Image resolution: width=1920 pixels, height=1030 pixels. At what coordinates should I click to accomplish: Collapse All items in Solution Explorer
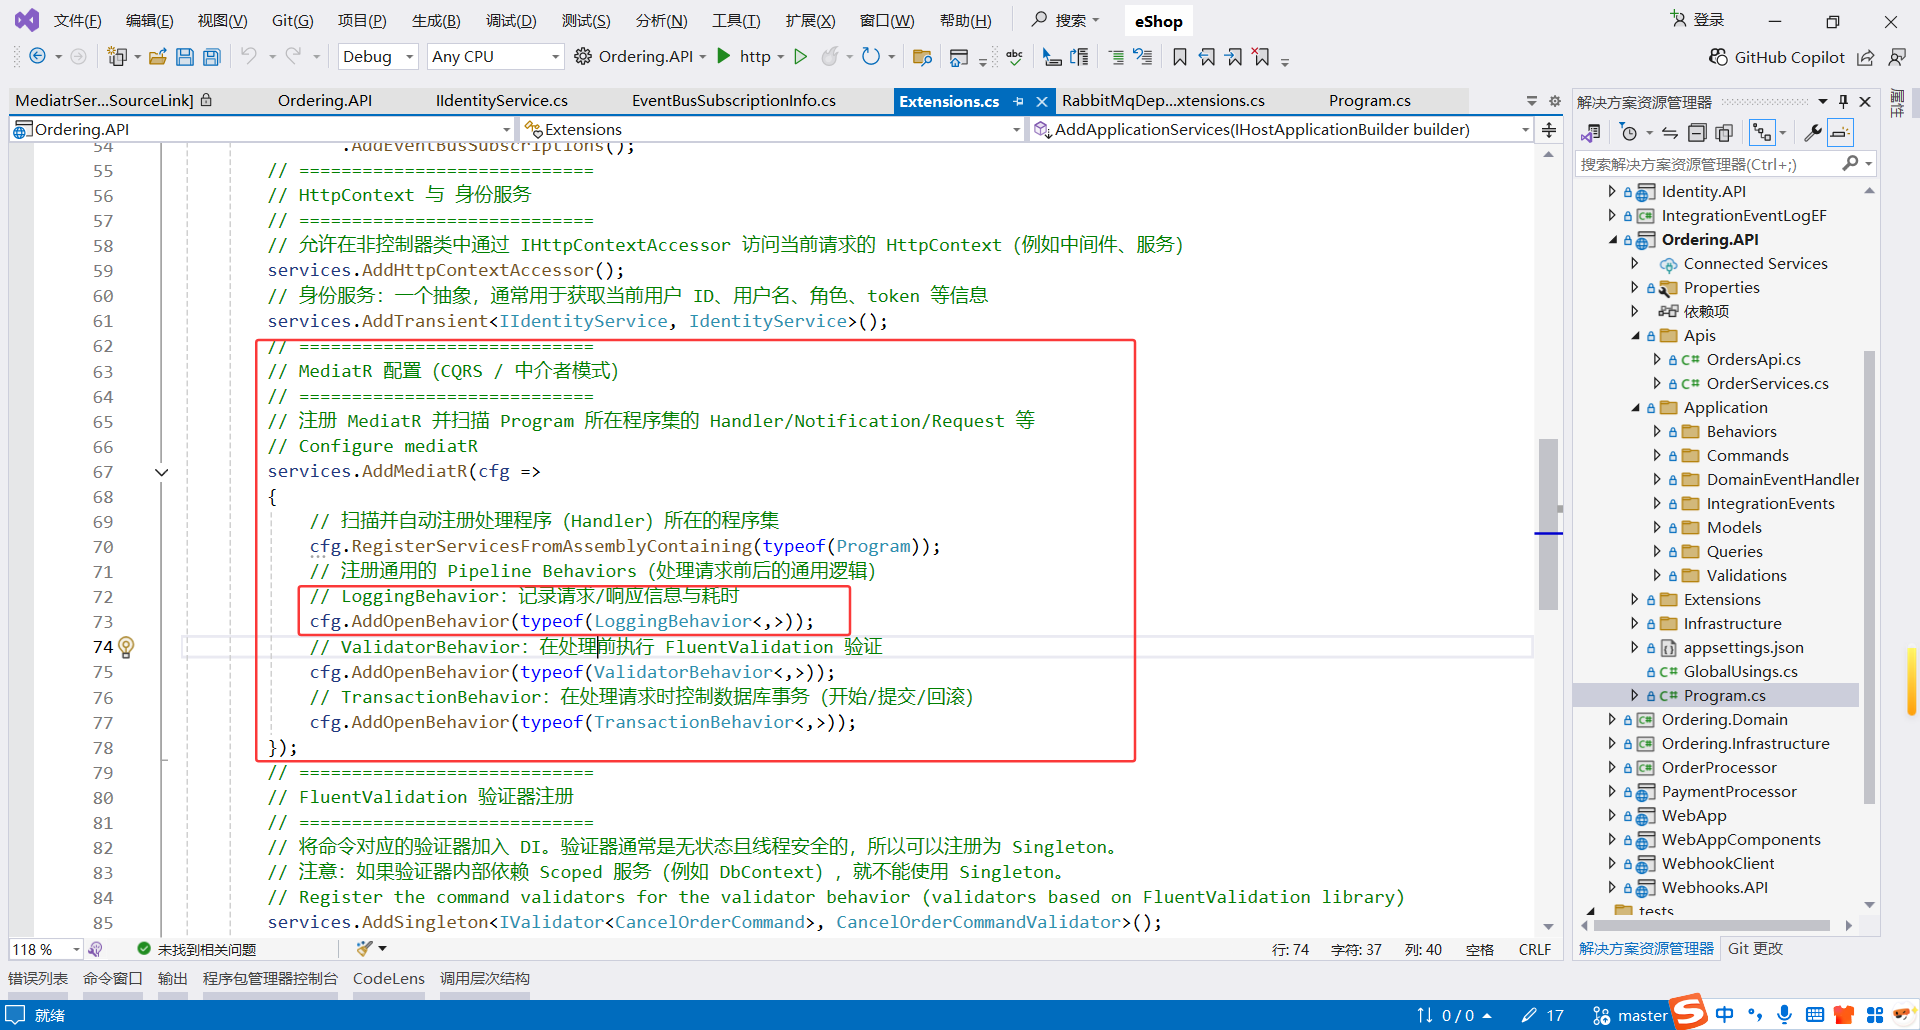coord(1697,132)
